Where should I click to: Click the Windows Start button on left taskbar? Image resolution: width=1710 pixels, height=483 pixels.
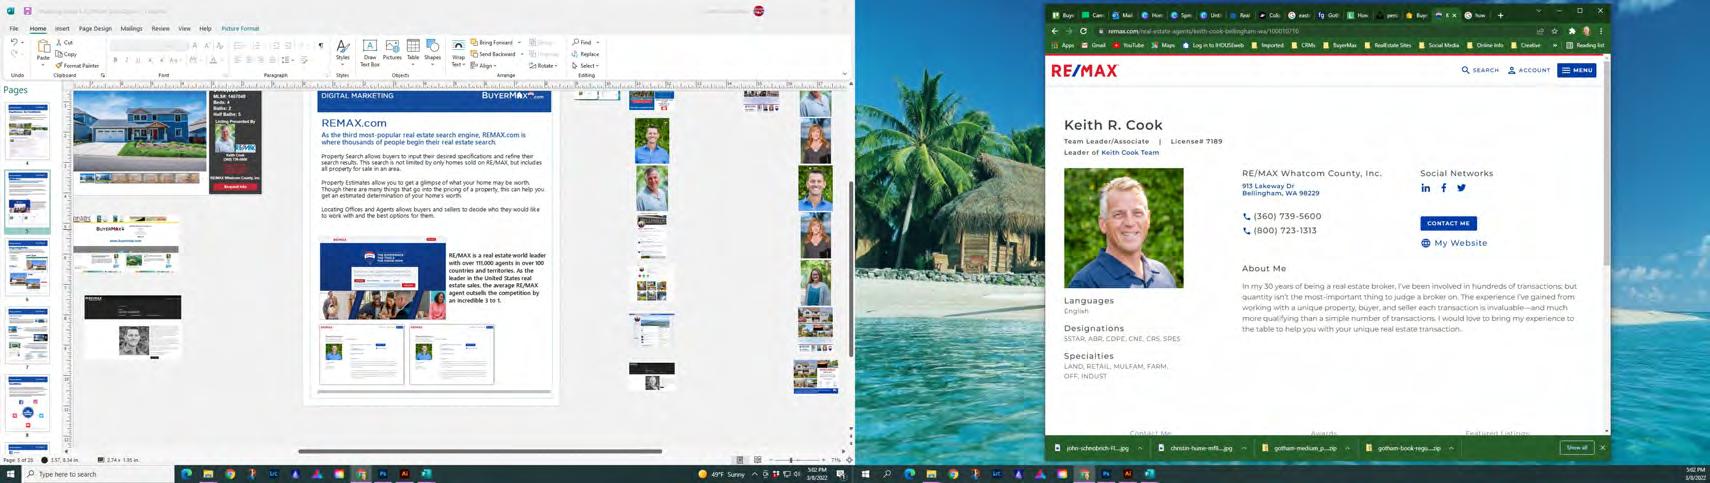[x=12, y=474]
